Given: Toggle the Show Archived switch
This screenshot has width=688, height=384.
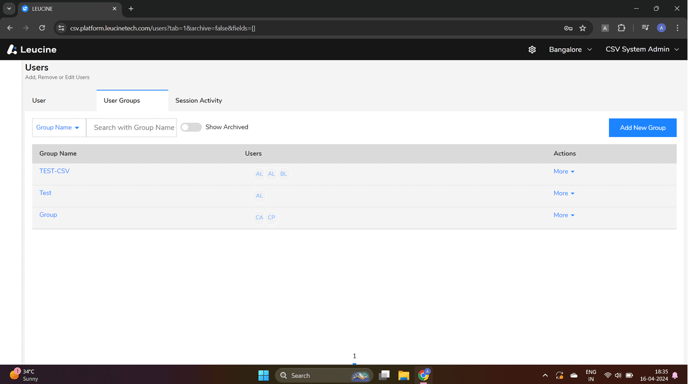Looking at the screenshot, I should coord(191,127).
